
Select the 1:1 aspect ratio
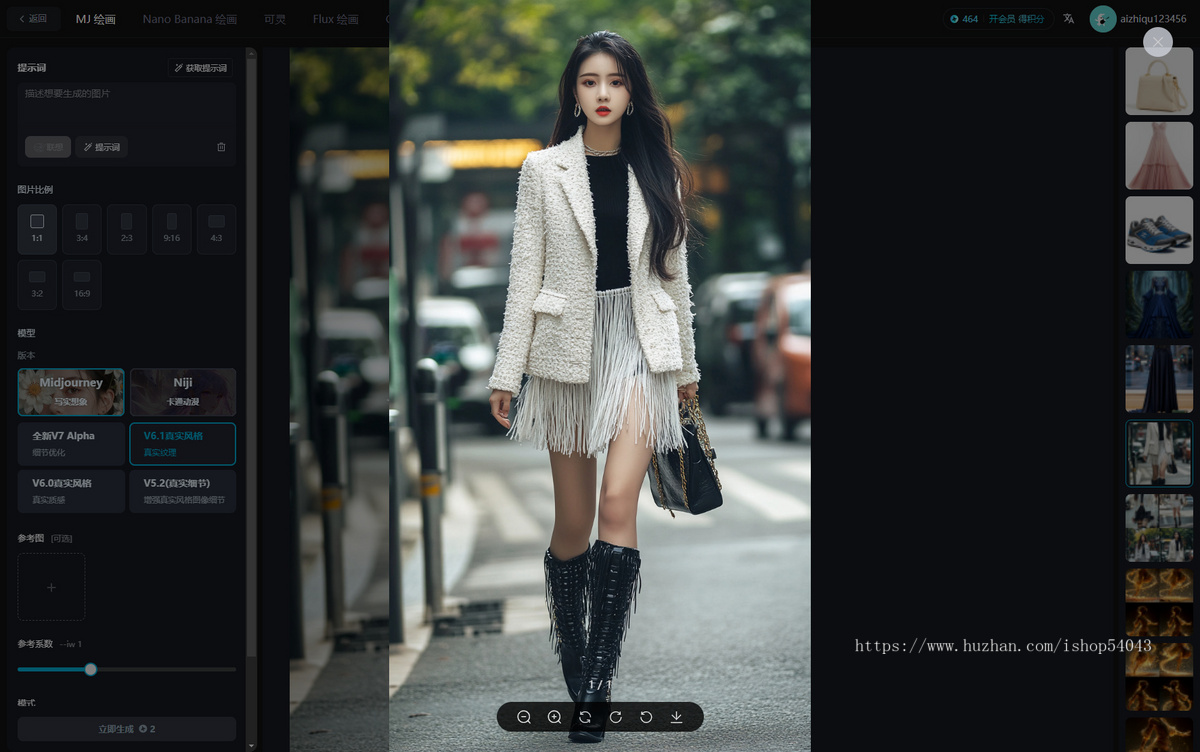[37, 229]
